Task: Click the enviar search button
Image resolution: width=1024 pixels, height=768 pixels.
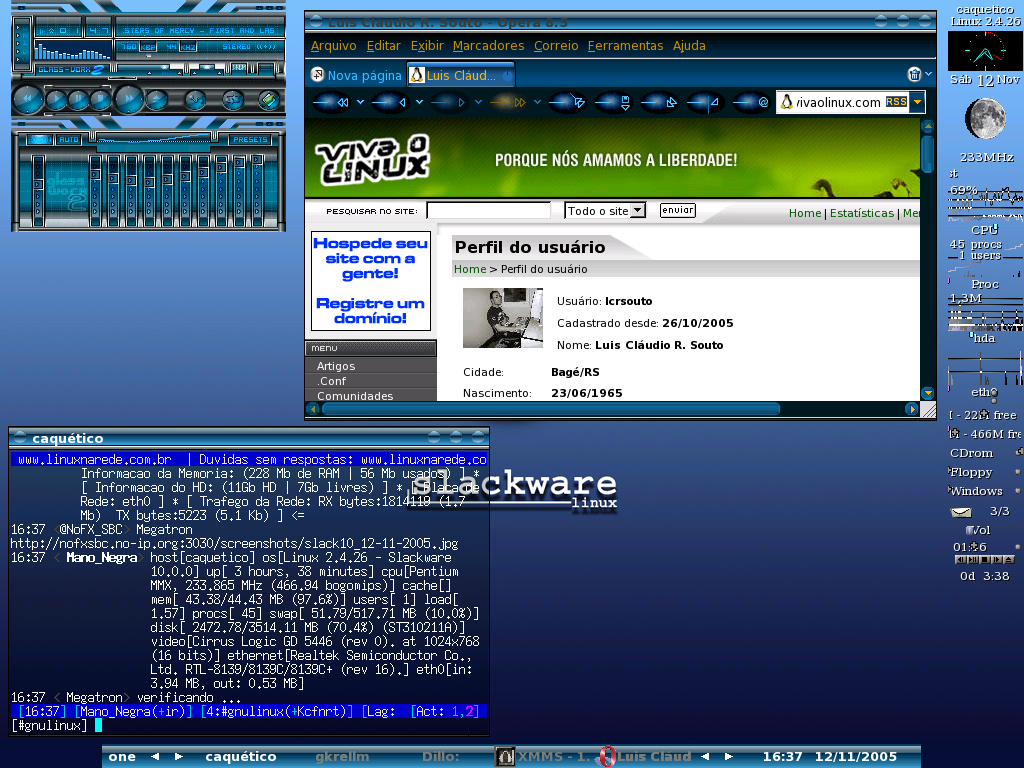Action: (x=677, y=210)
